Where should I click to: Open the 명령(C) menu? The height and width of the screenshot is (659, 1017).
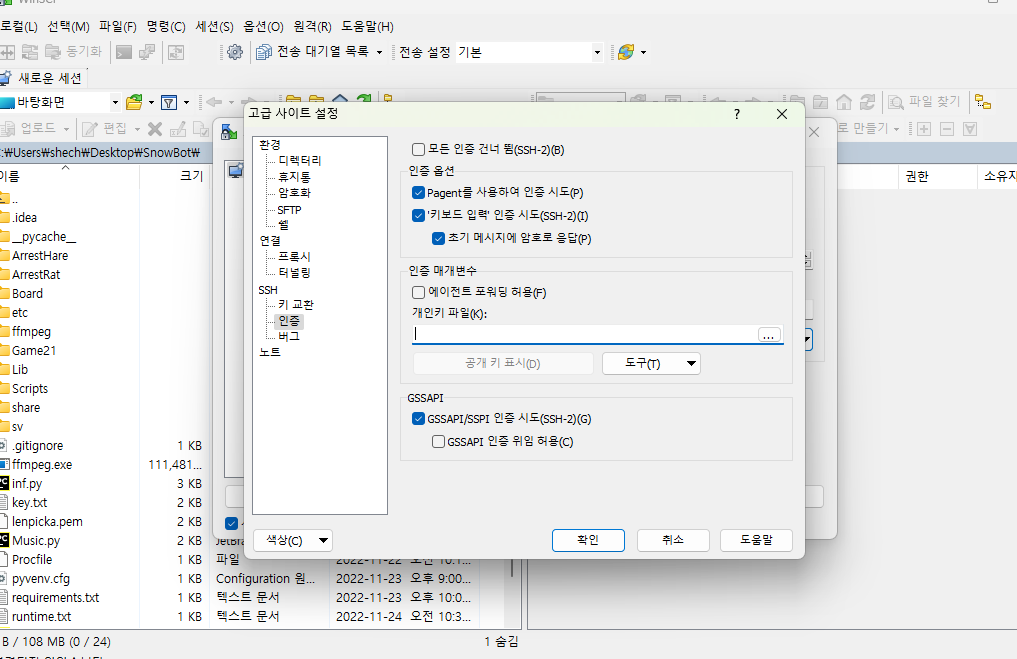(166, 27)
